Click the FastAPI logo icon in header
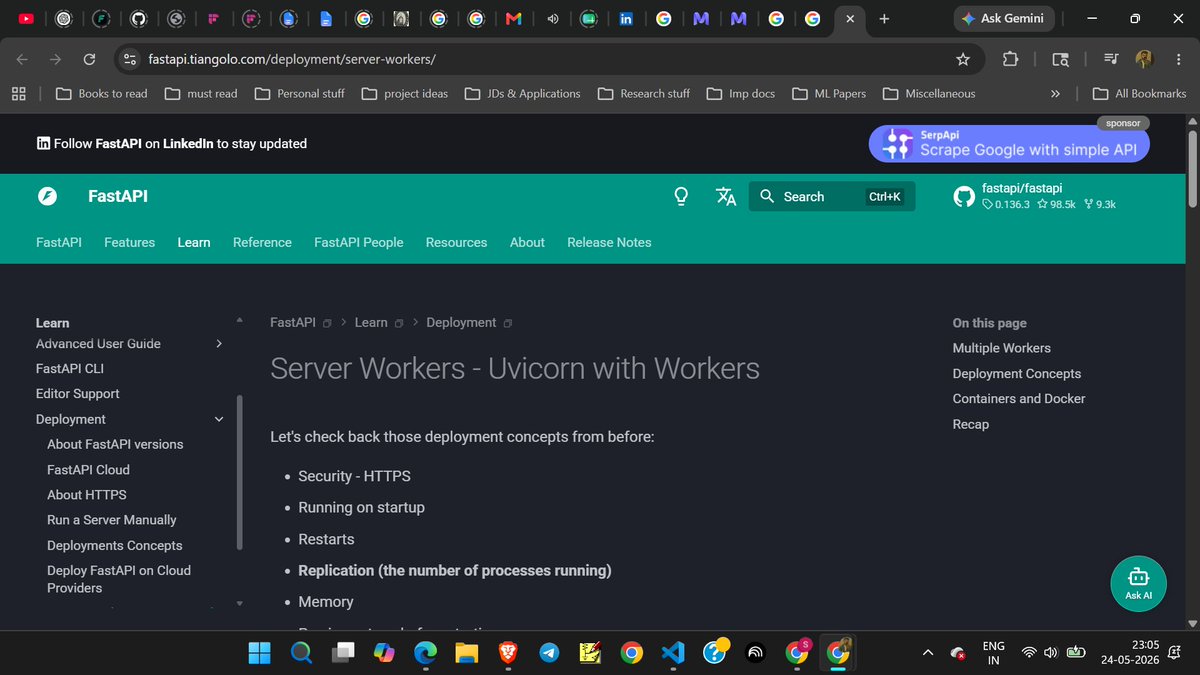1200x675 pixels. click(47, 196)
